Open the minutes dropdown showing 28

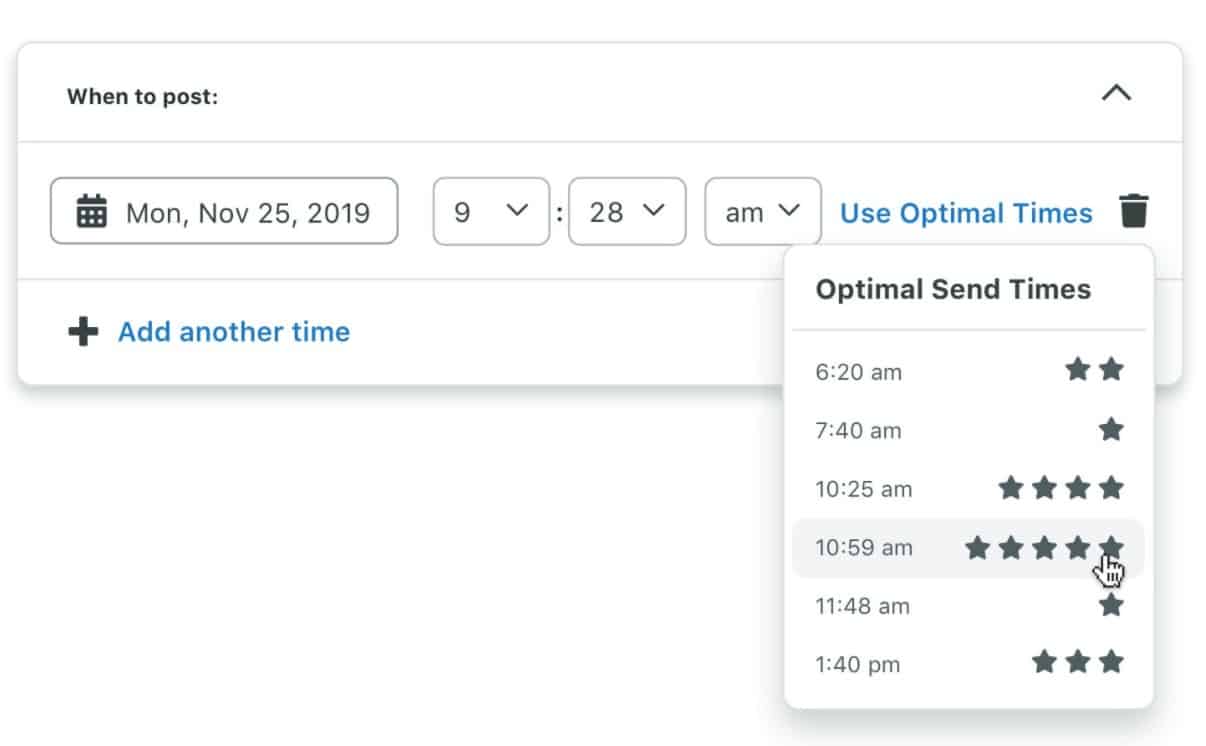pyautogui.click(x=626, y=211)
